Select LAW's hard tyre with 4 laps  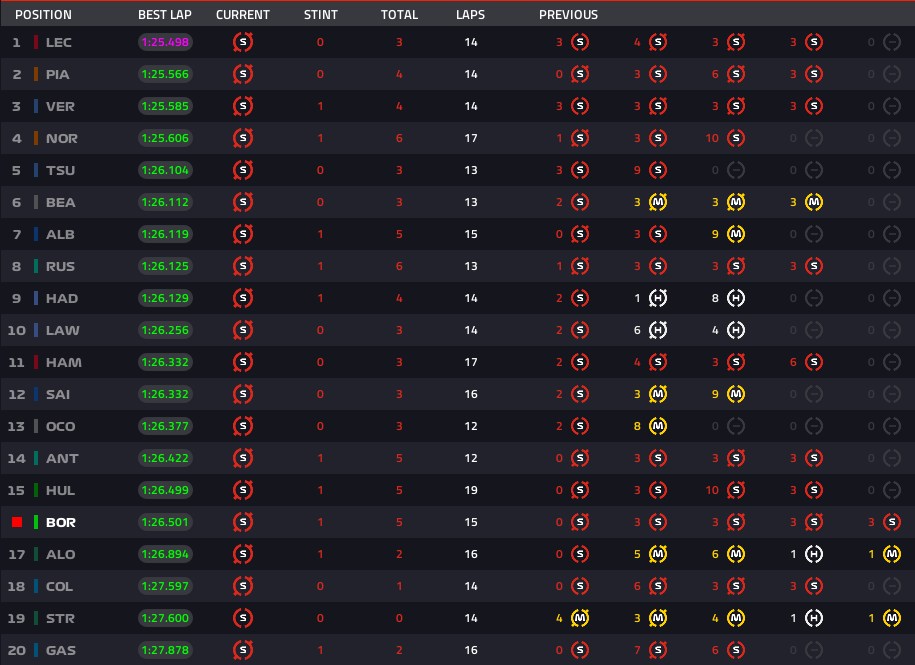click(736, 330)
